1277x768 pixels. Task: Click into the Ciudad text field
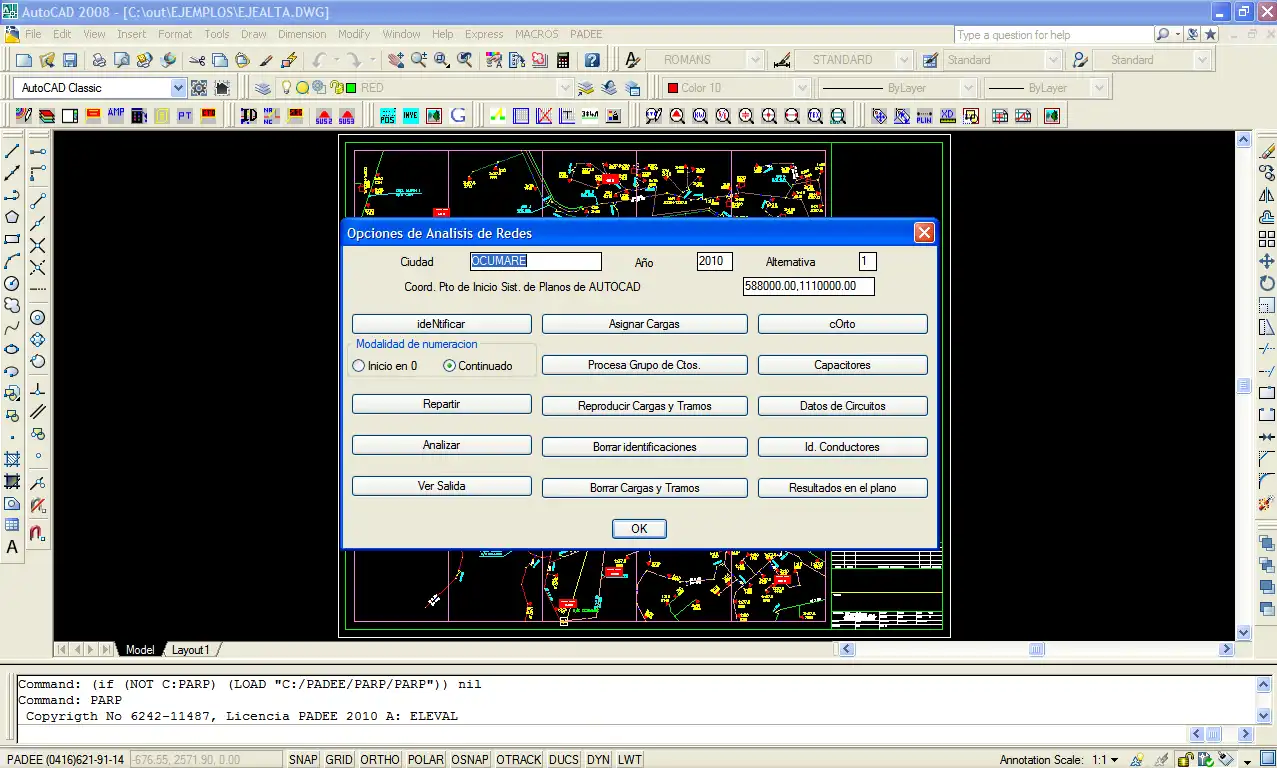coord(536,262)
